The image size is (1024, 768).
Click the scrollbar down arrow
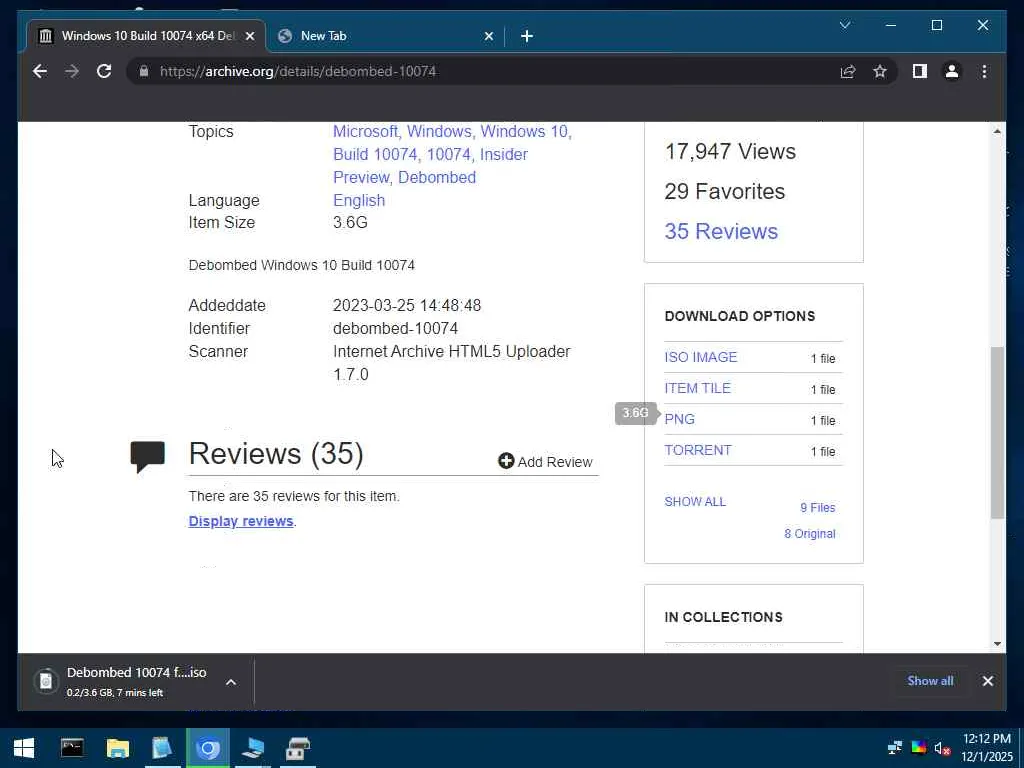tap(997, 644)
